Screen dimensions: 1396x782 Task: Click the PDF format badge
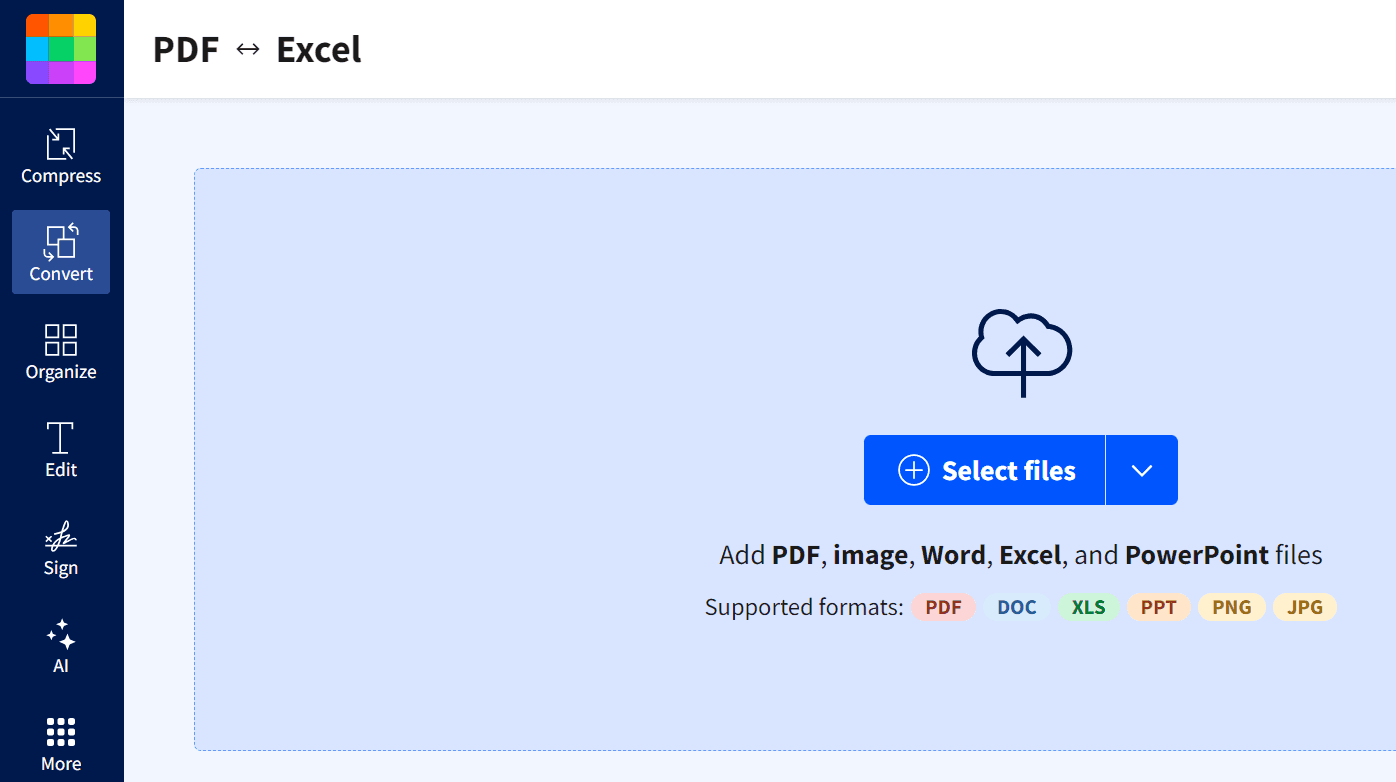pos(943,607)
